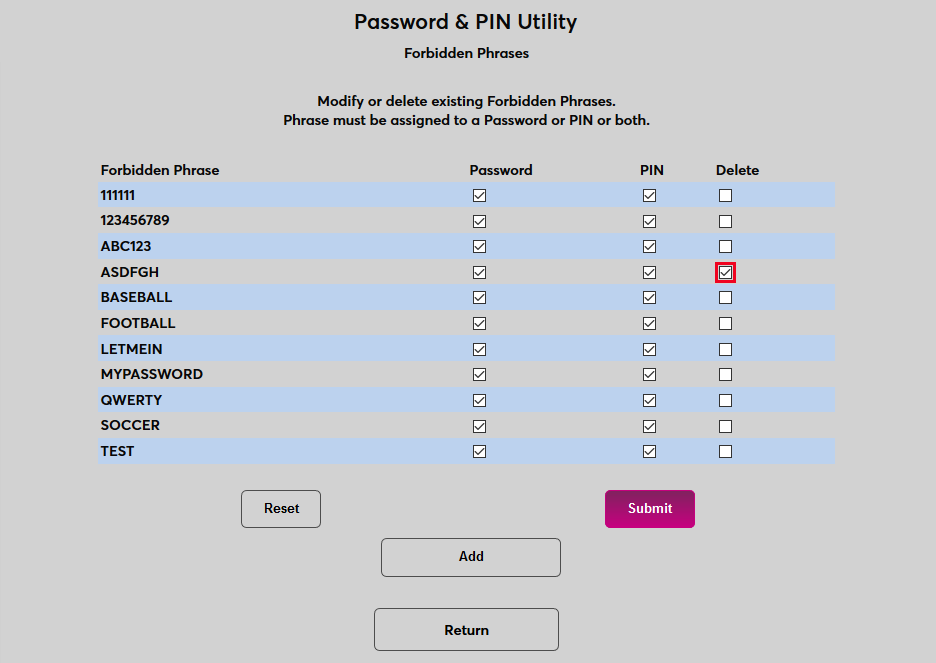Enable the Delete checkbox for QWERTY
The width and height of the screenshot is (936, 663).
(x=725, y=399)
